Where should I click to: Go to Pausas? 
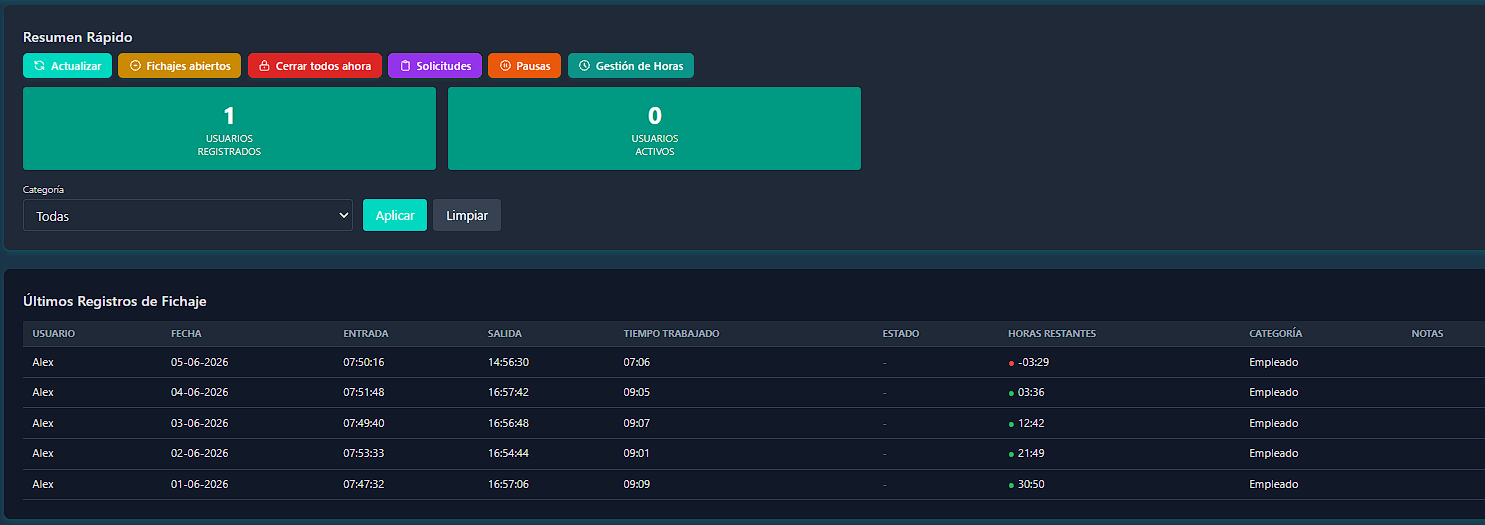tap(524, 66)
